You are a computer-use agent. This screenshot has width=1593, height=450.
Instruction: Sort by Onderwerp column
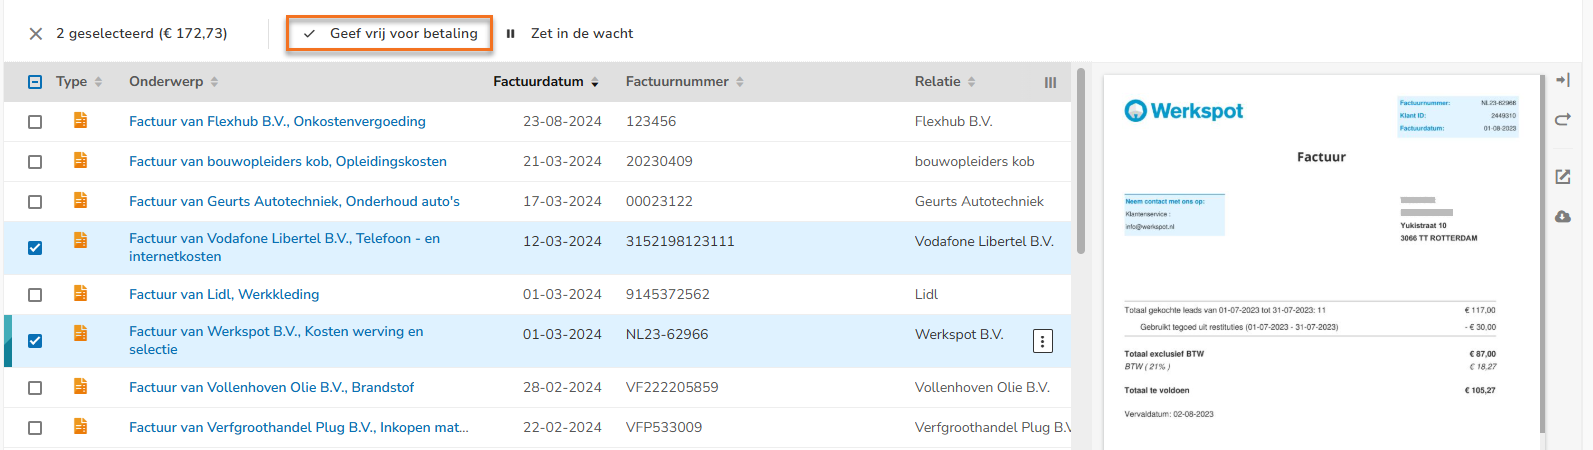[174, 82]
